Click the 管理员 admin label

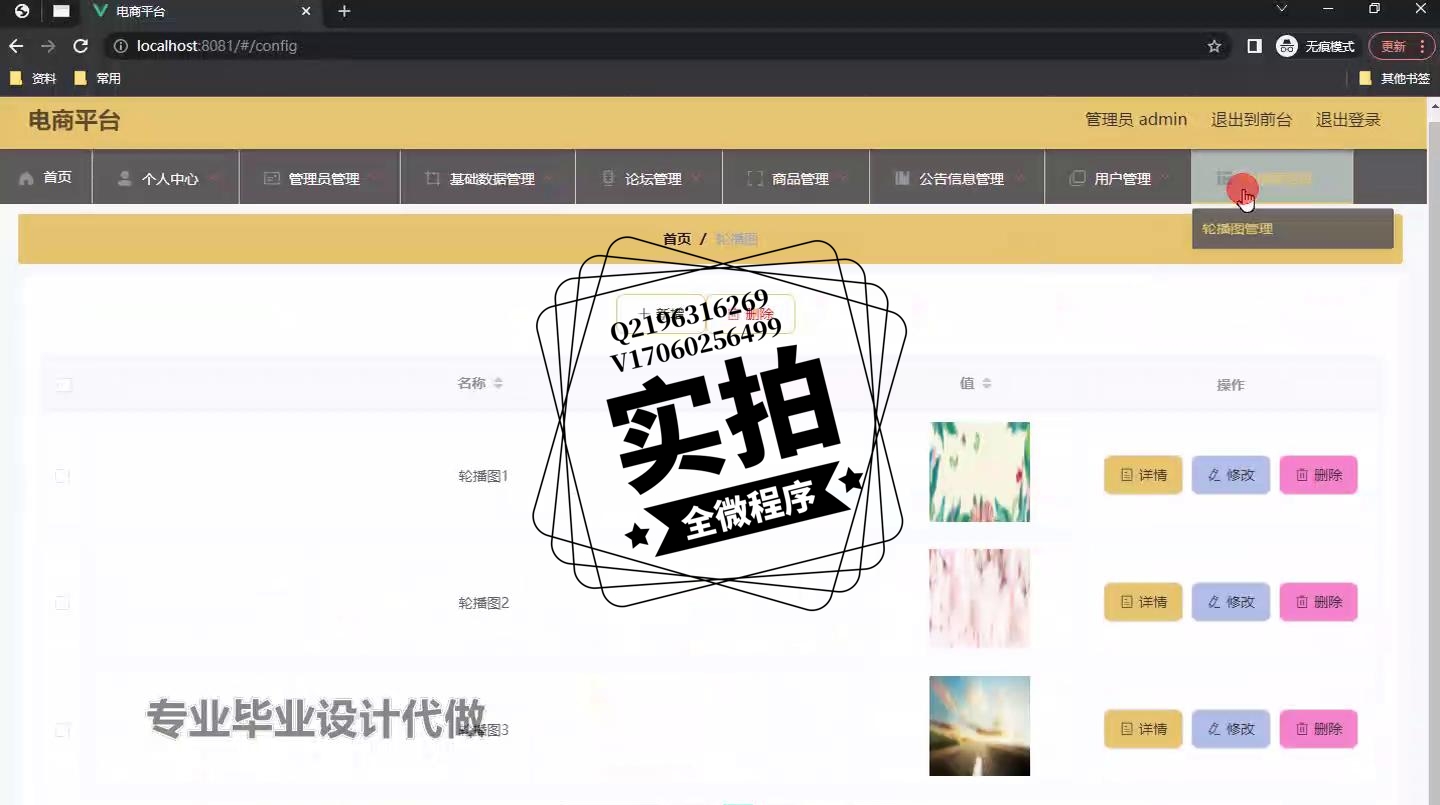tap(1136, 120)
